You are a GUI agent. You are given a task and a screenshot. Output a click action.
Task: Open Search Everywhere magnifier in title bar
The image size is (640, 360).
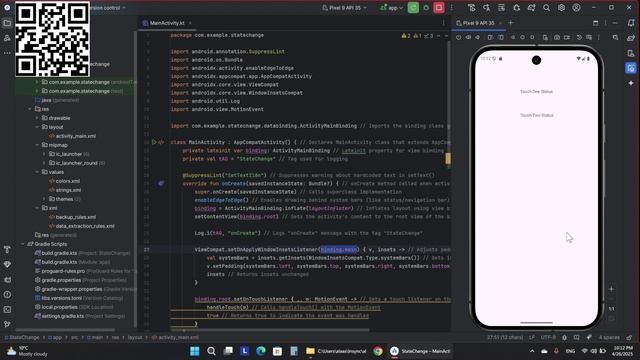[x=546, y=8]
